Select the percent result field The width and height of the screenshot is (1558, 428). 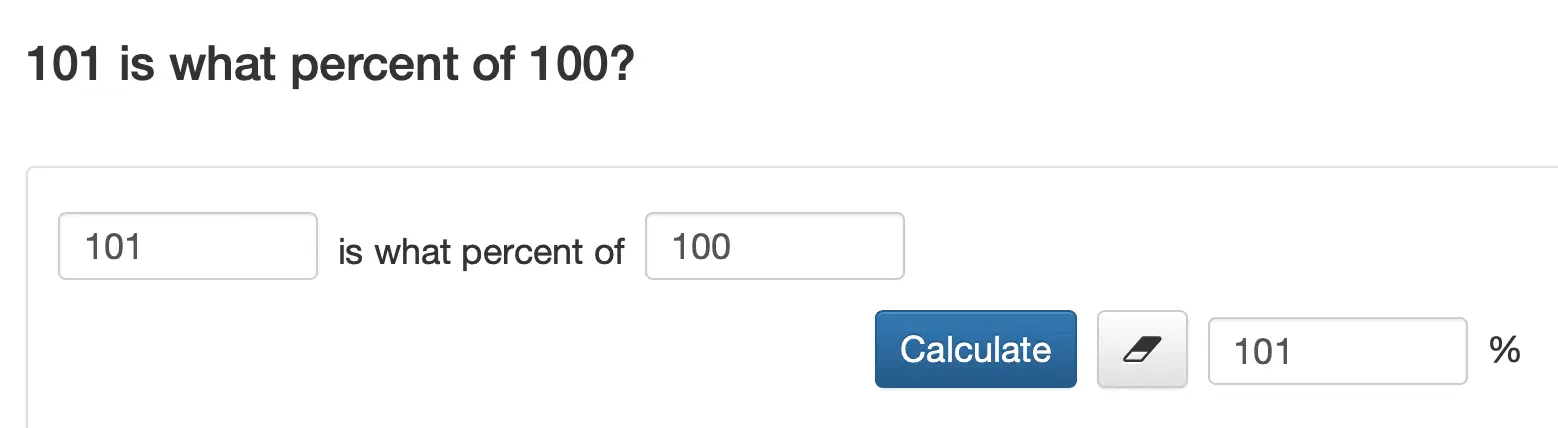pyautogui.click(x=1337, y=350)
